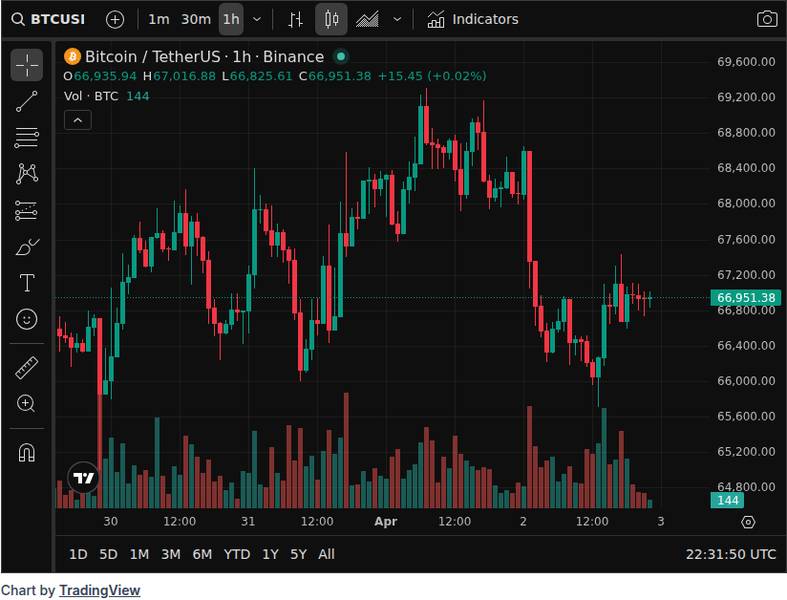The height and width of the screenshot is (600, 787).
Task: Open the TradingView attribution link
Action: pyautogui.click(x=99, y=590)
